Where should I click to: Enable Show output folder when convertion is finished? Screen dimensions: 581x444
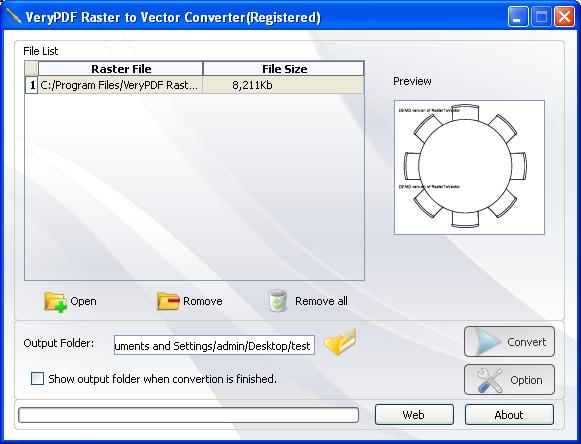[37, 379]
